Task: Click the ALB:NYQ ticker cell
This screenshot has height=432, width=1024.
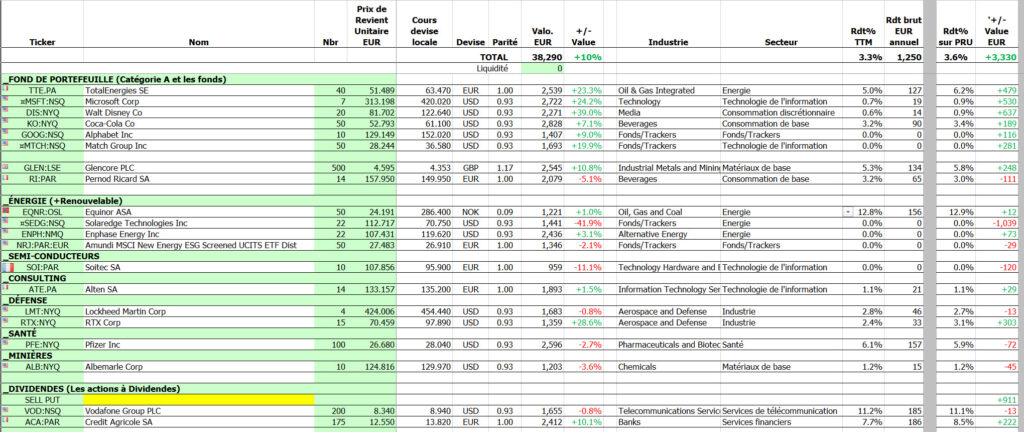Action: click(x=42, y=367)
